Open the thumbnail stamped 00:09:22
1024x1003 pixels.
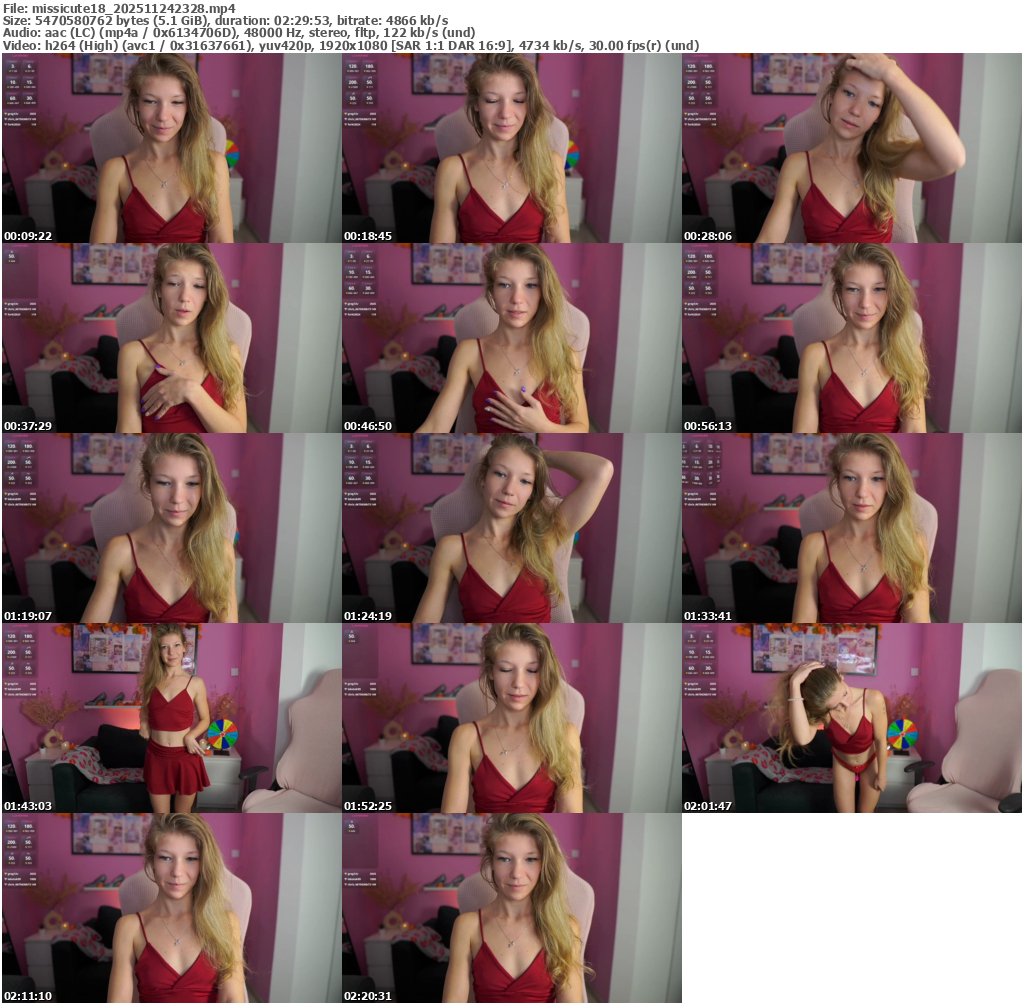[x=172, y=148]
